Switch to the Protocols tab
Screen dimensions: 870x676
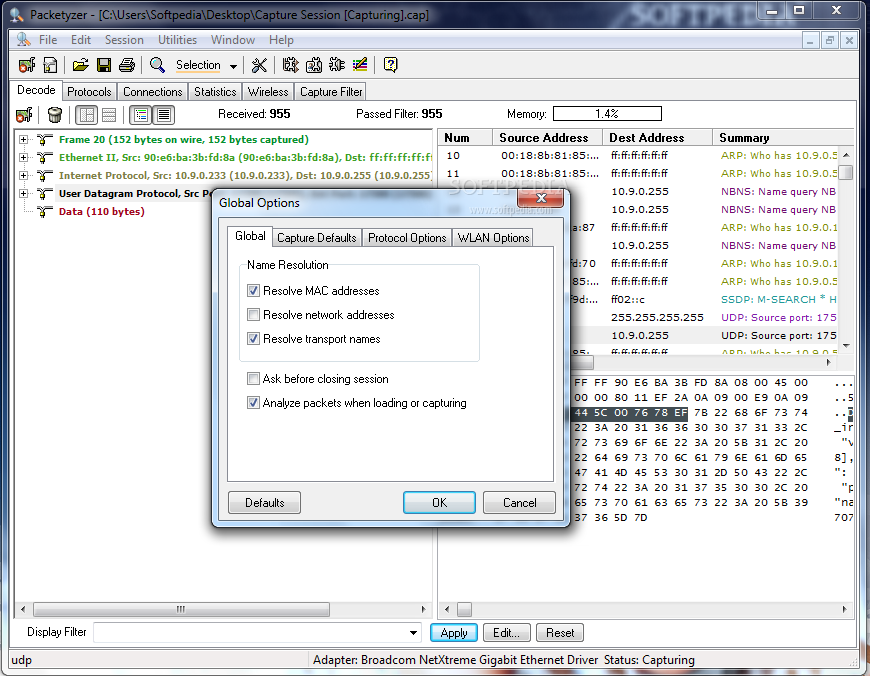coord(89,92)
